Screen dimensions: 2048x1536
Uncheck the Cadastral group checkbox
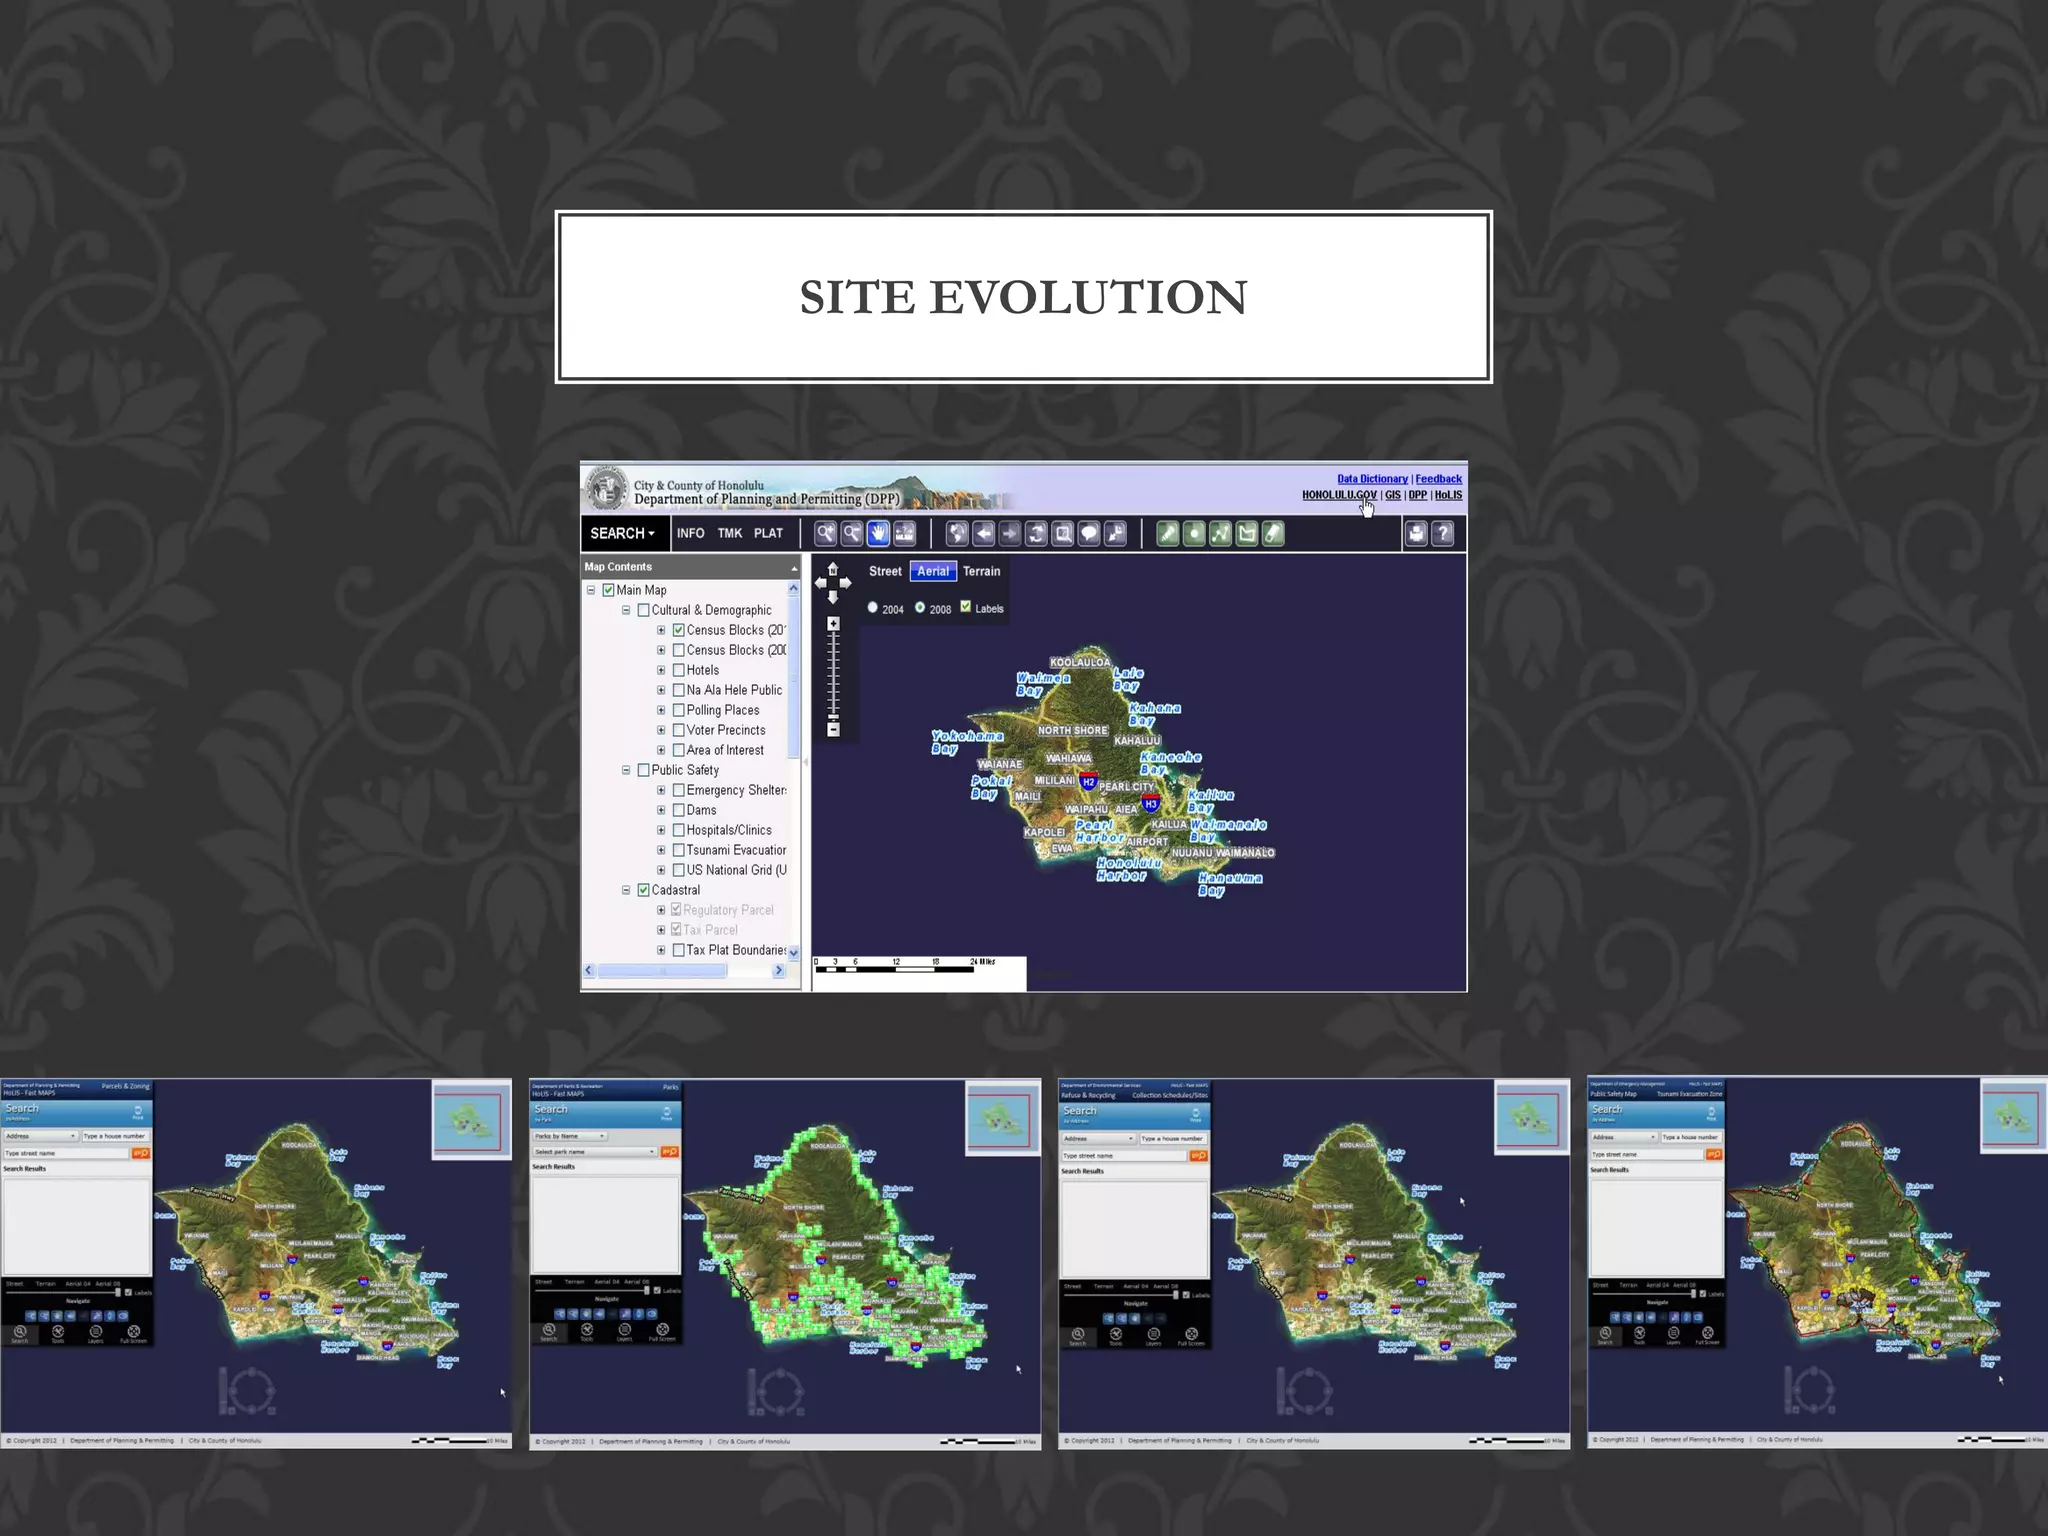coord(643,890)
